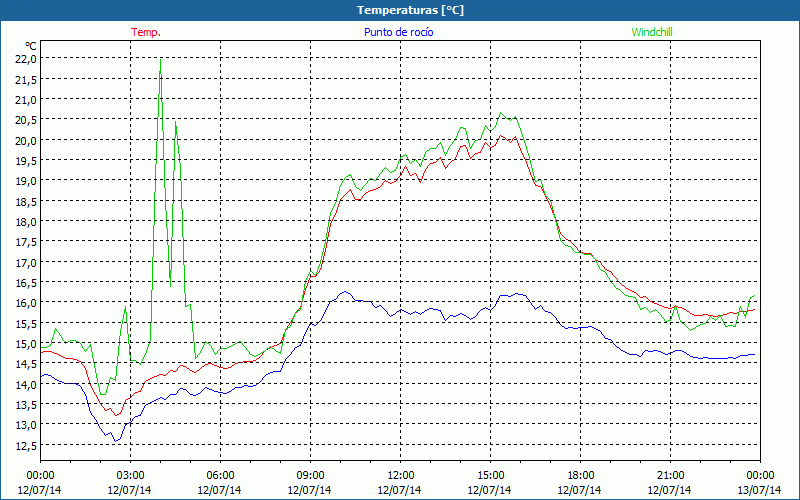Viewport: 800px width, 500px height.
Task: Select the green 'Windchill' legend label
Action: (652, 32)
